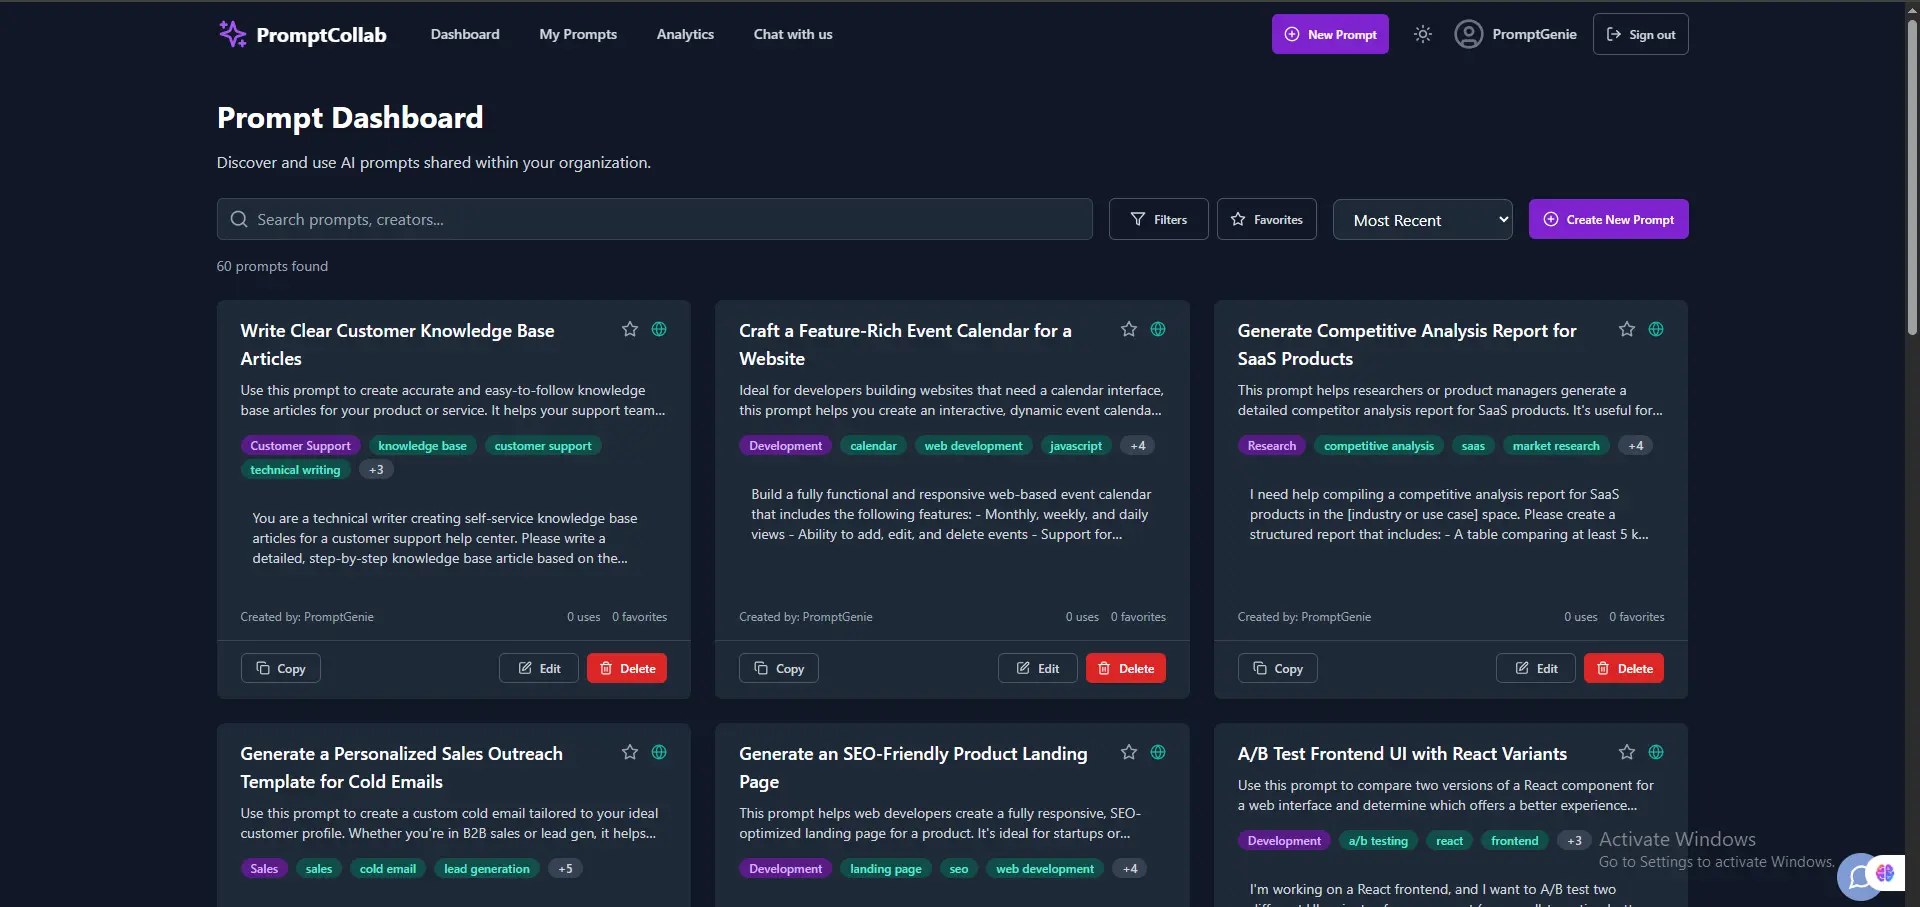Viewport: 1920px width, 907px height.
Task: Click globe icon on Event Calendar card
Action: (1158, 329)
